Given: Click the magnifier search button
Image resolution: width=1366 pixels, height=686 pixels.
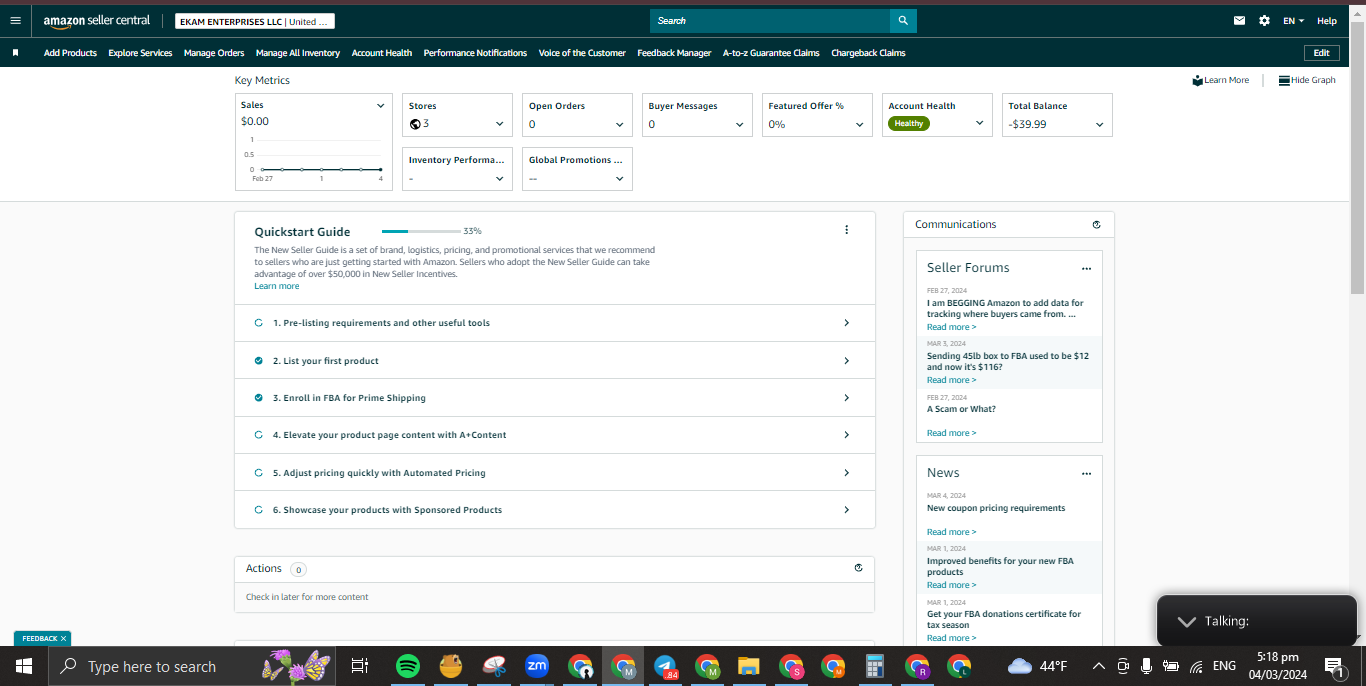Looking at the screenshot, I should pyautogui.click(x=903, y=21).
